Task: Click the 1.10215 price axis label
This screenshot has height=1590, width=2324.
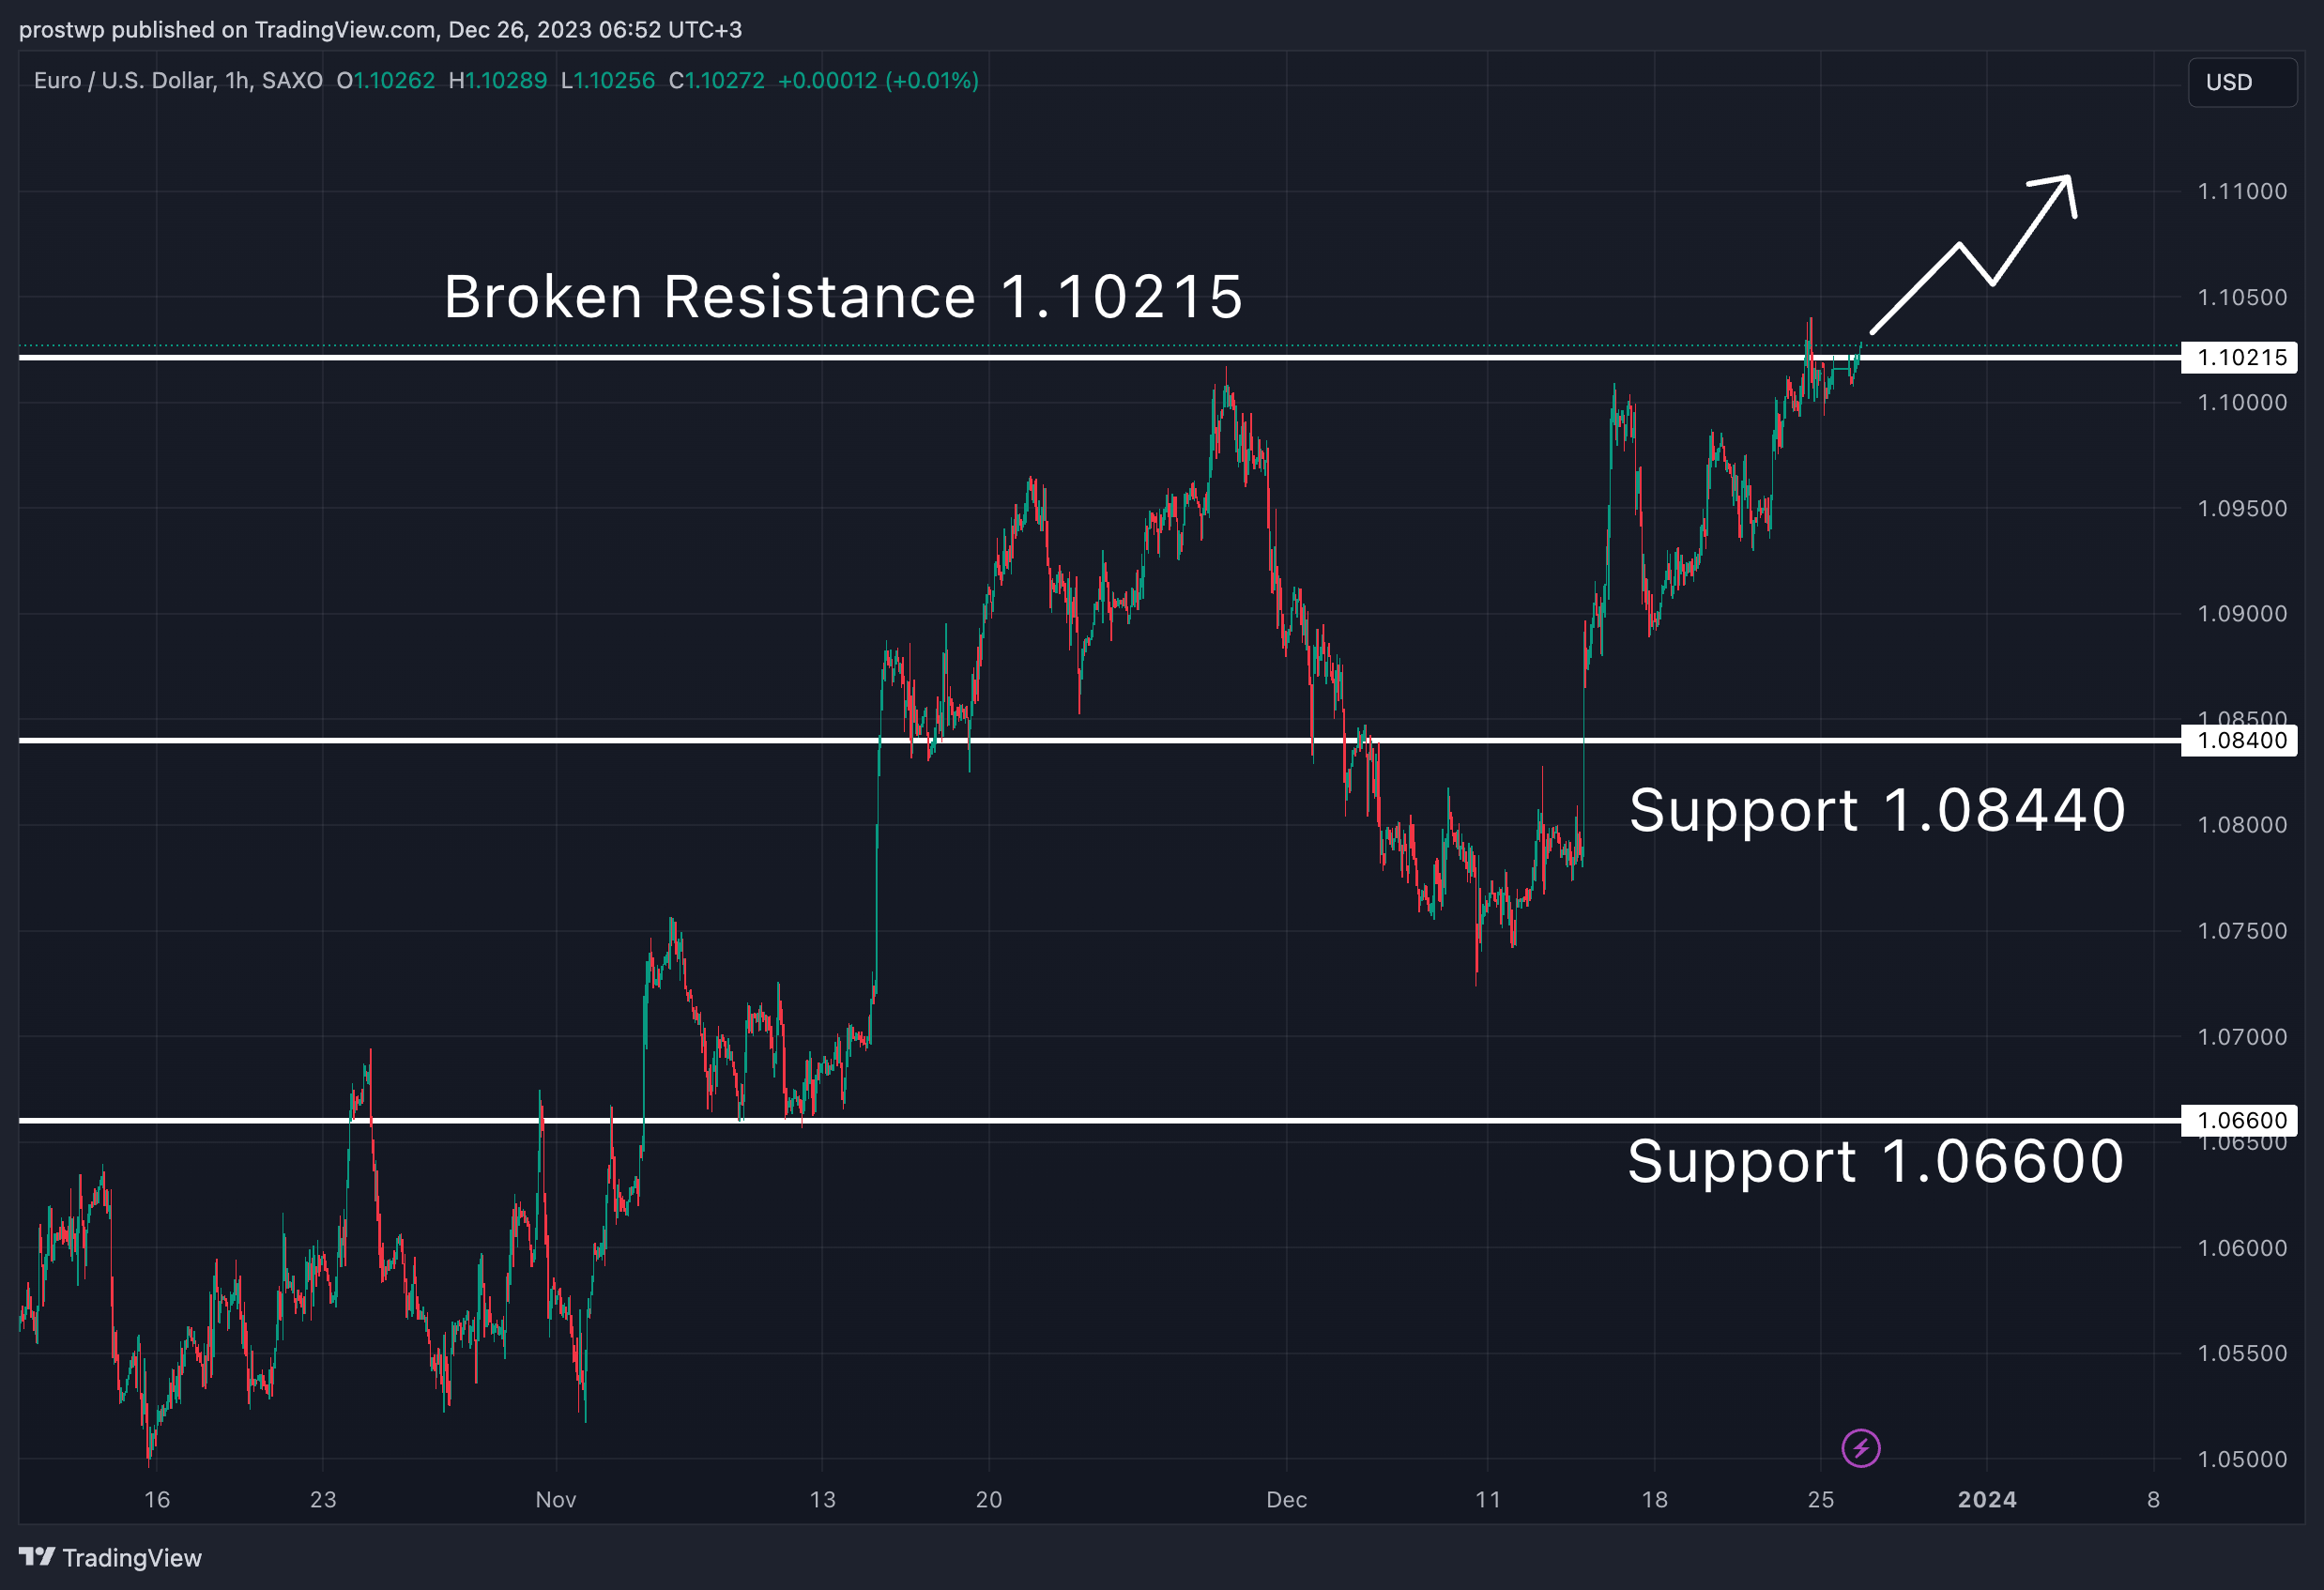Action: 2241,357
